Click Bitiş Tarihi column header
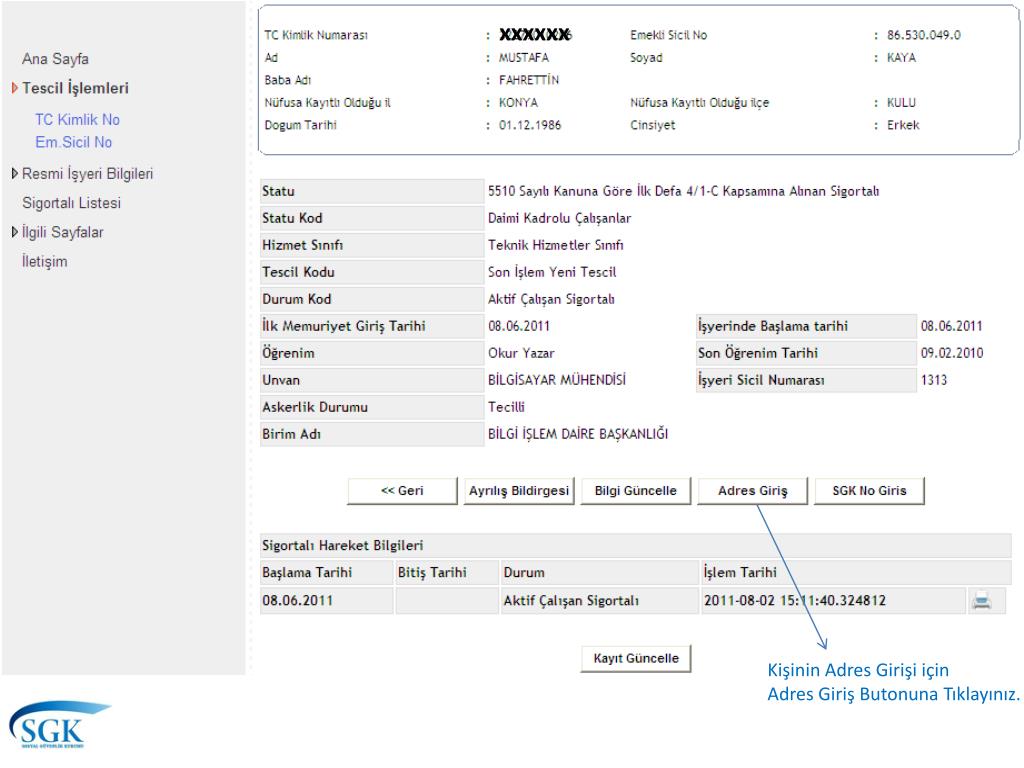The width and height of the screenshot is (1024, 768). [x=447, y=572]
